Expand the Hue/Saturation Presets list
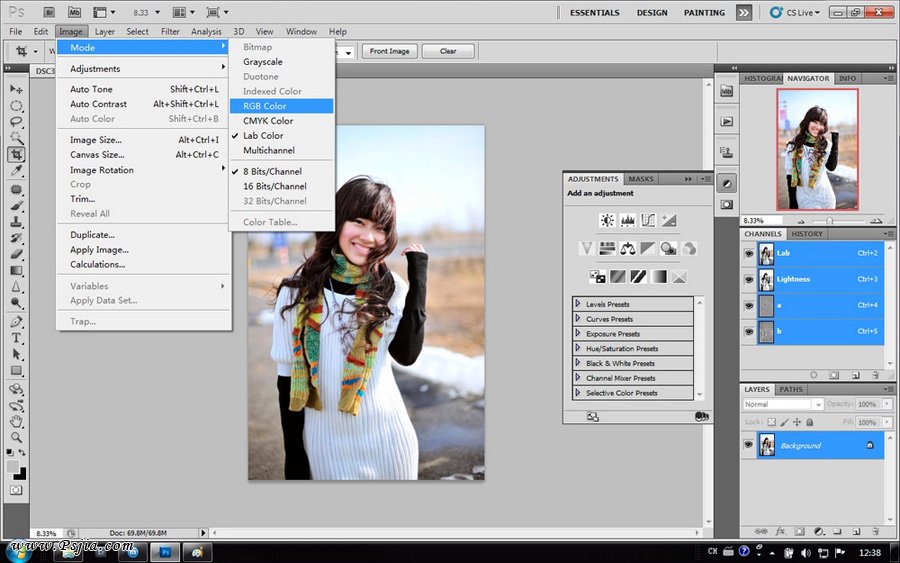The image size is (900, 563). point(578,349)
